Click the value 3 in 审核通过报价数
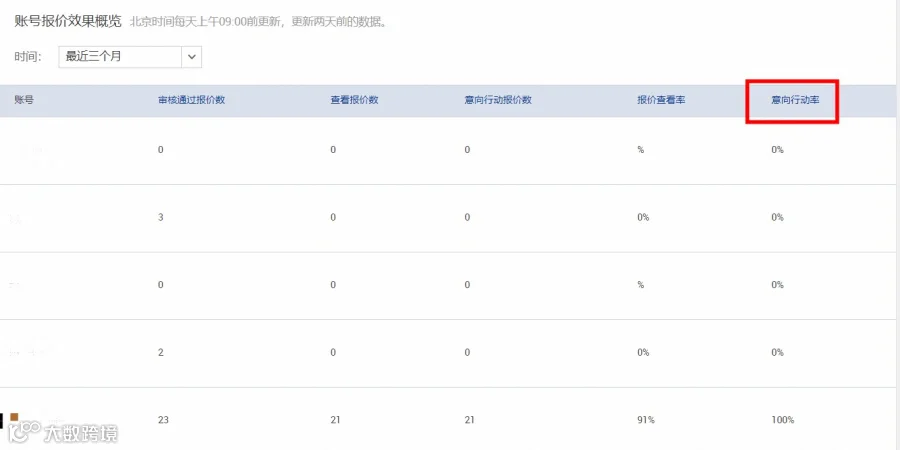 [x=161, y=218]
